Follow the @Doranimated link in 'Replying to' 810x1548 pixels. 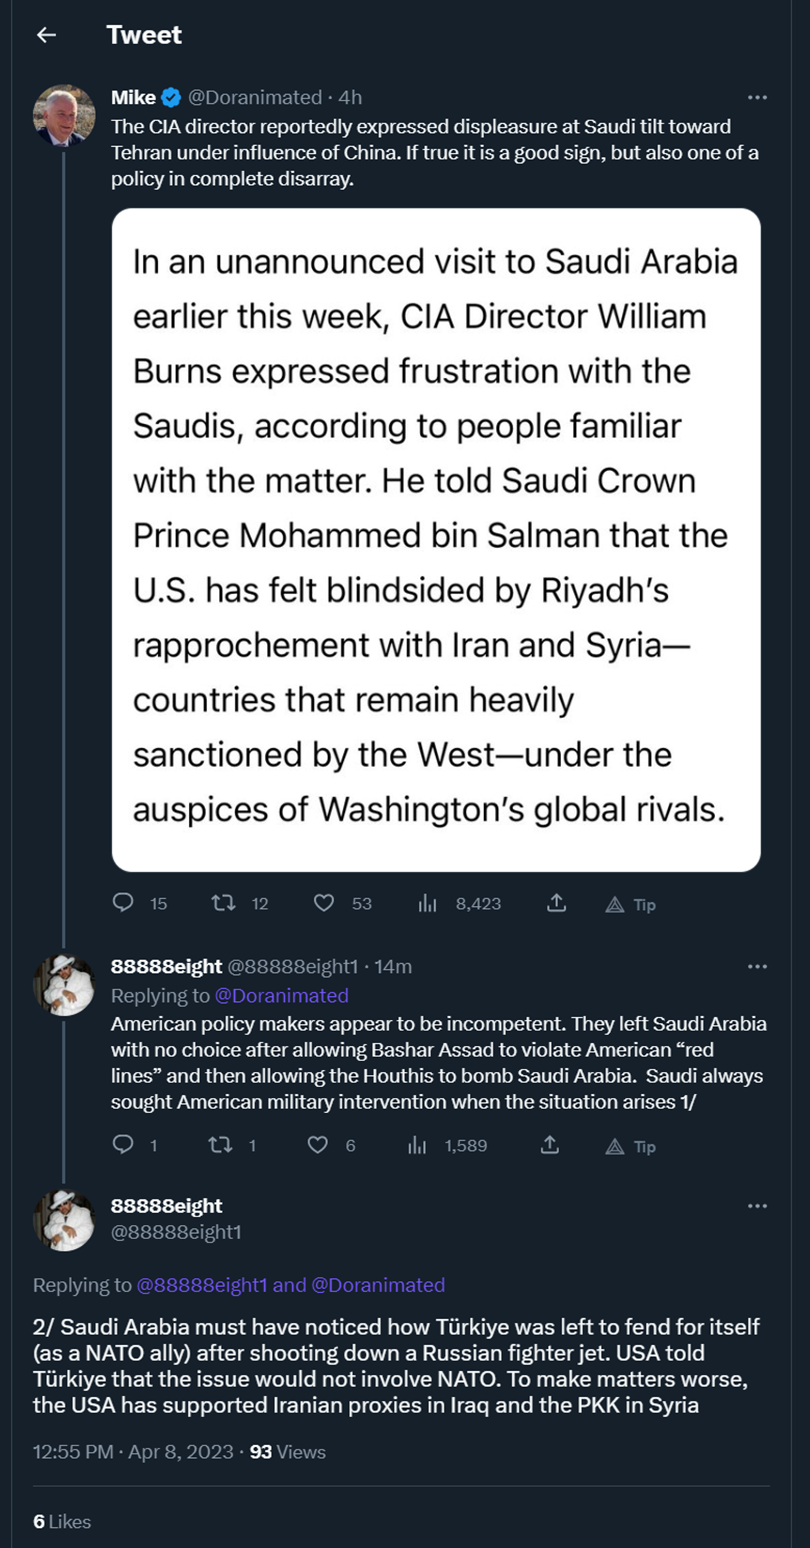point(282,995)
